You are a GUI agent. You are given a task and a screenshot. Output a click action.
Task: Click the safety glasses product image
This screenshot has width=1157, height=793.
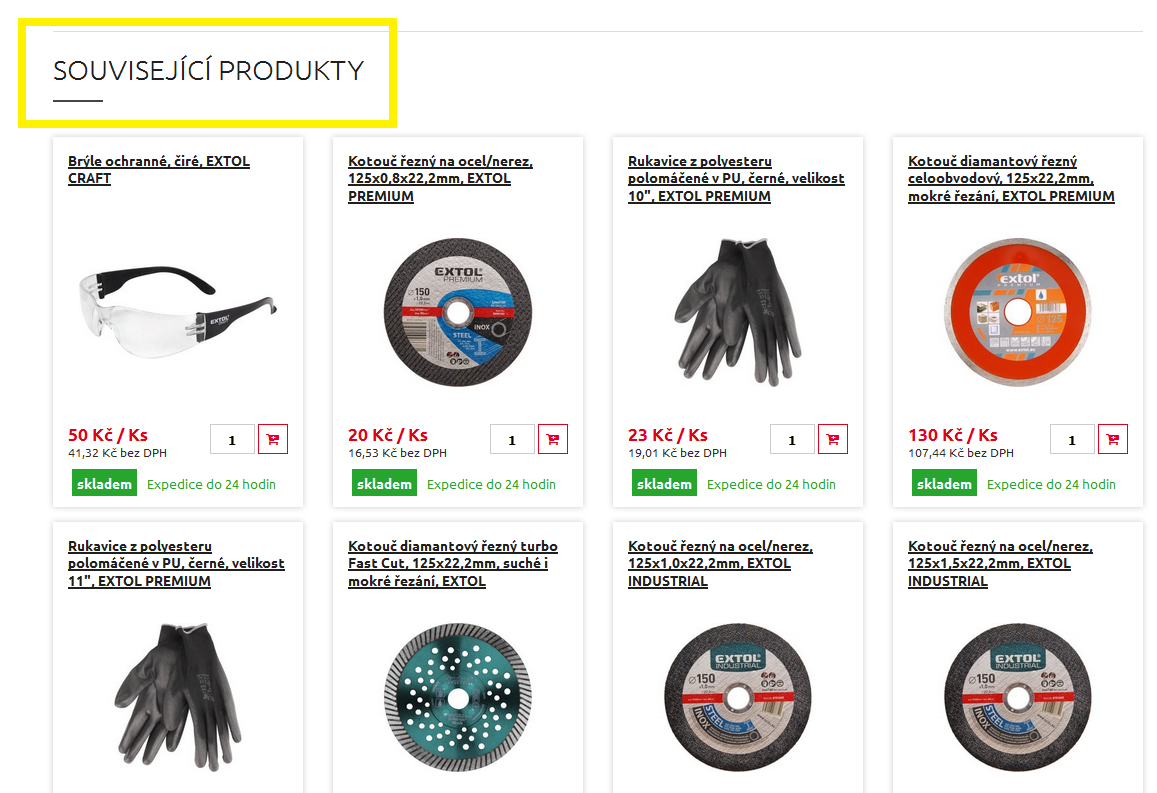click(177, 312)
